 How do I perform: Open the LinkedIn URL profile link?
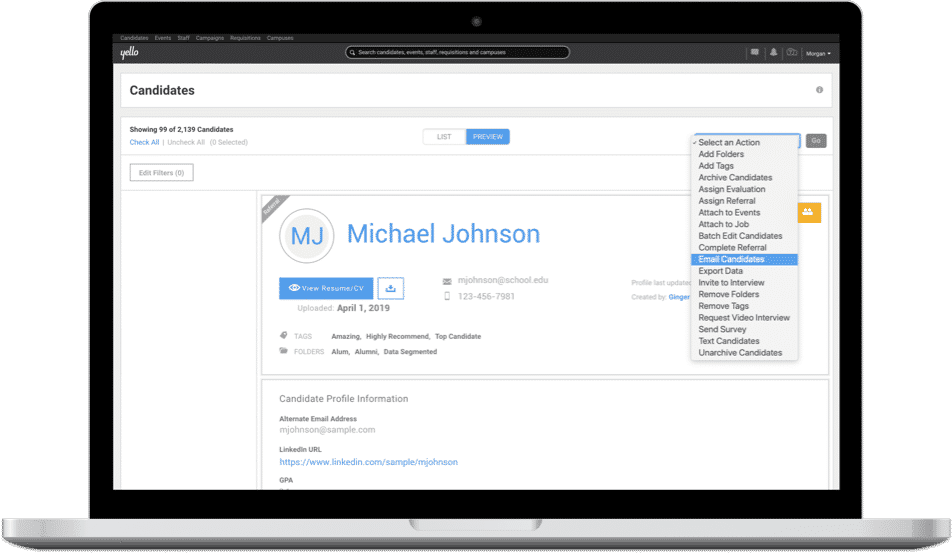pos(368,462)
